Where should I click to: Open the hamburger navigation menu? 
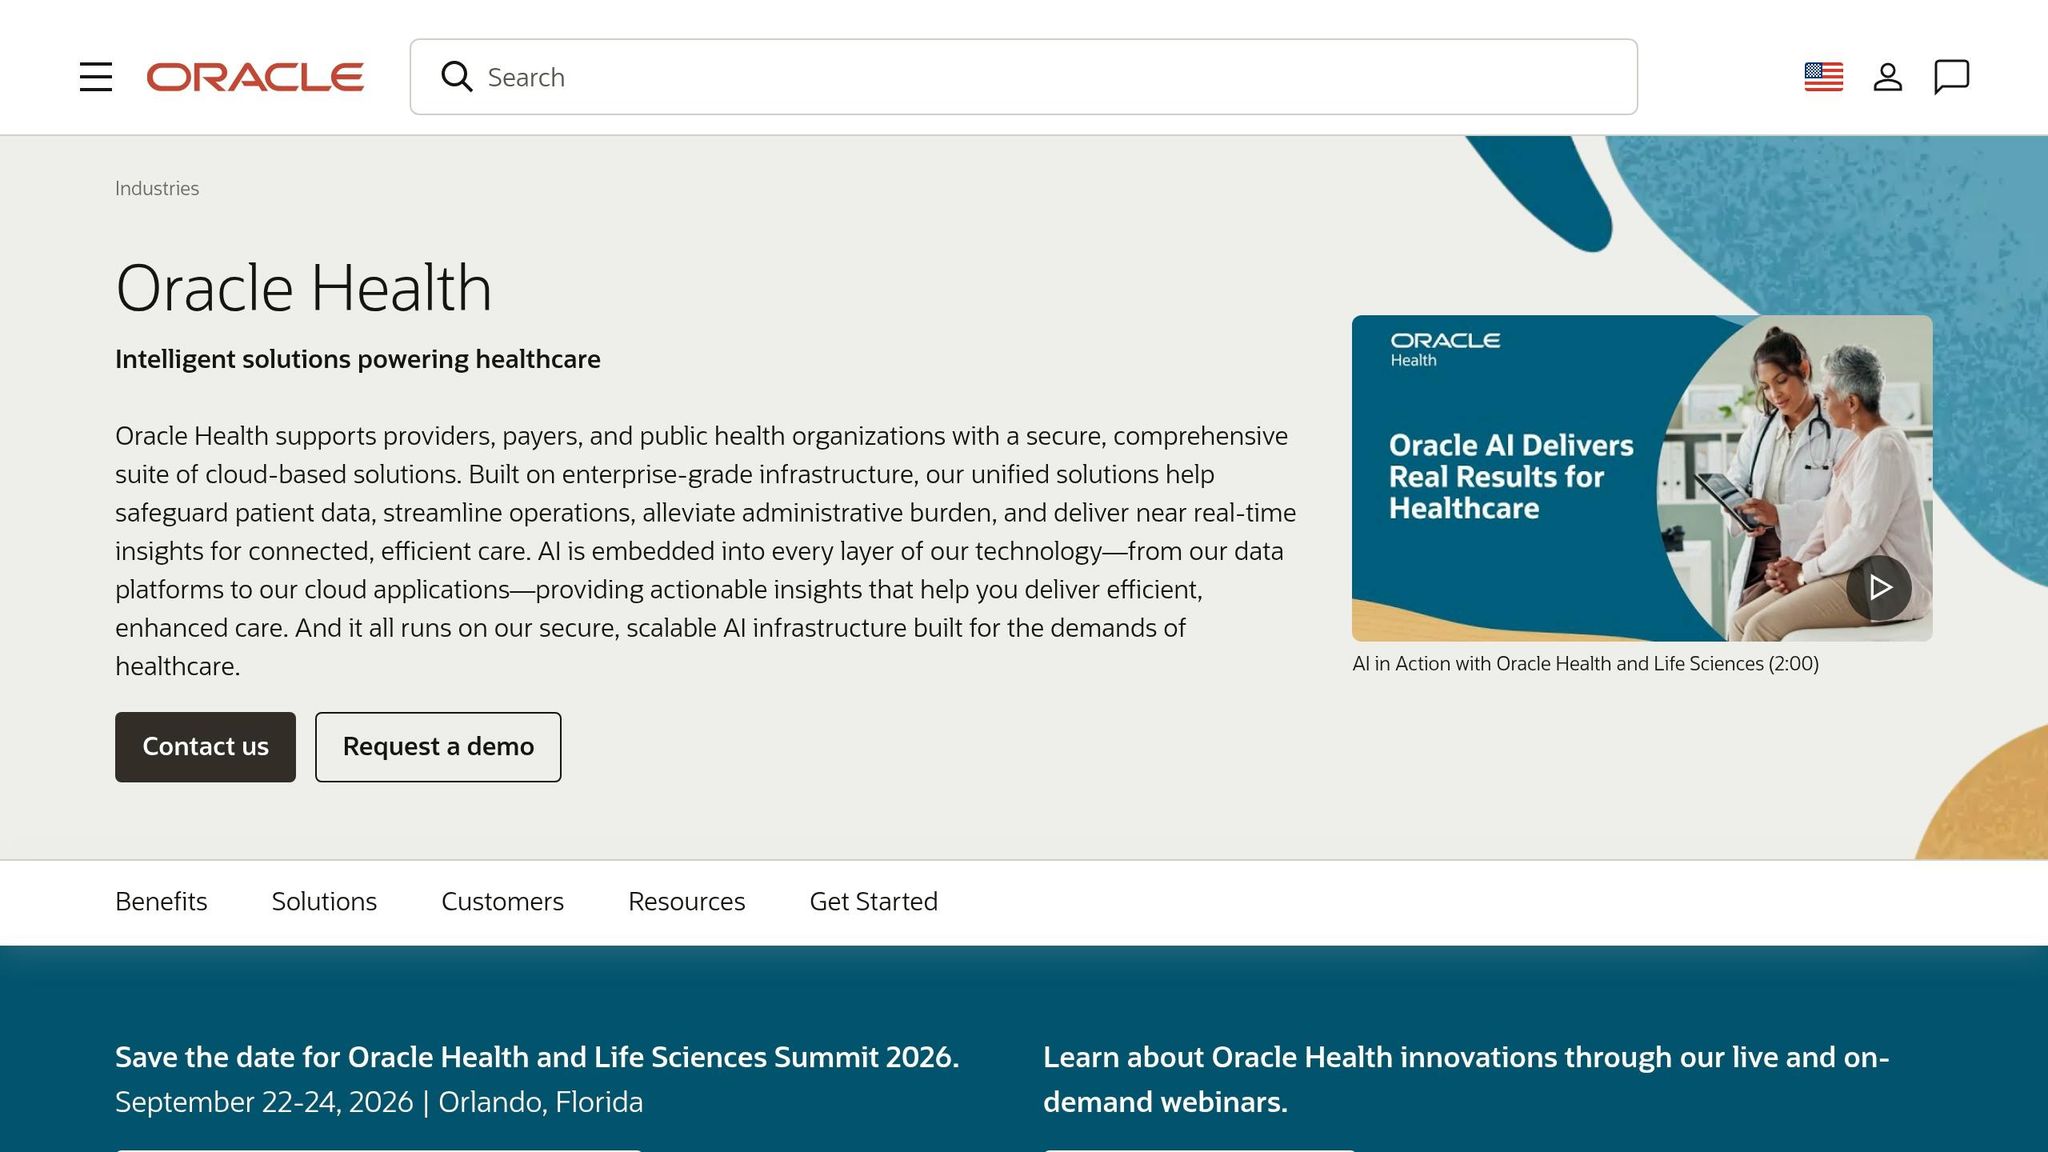tap(96, 77)
